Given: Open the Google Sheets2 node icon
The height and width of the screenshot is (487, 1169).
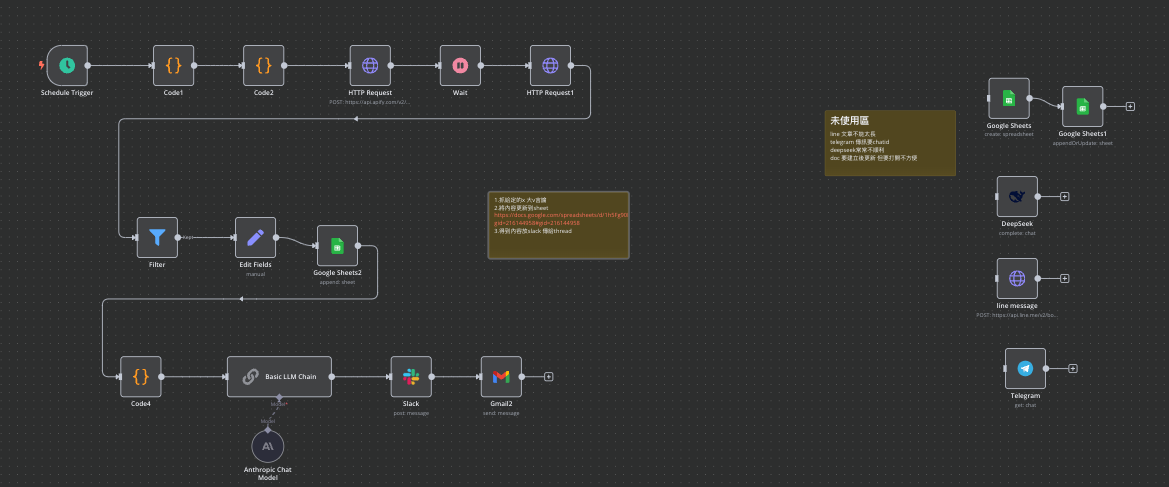Looking at the screenshot, I should point(337,245).
